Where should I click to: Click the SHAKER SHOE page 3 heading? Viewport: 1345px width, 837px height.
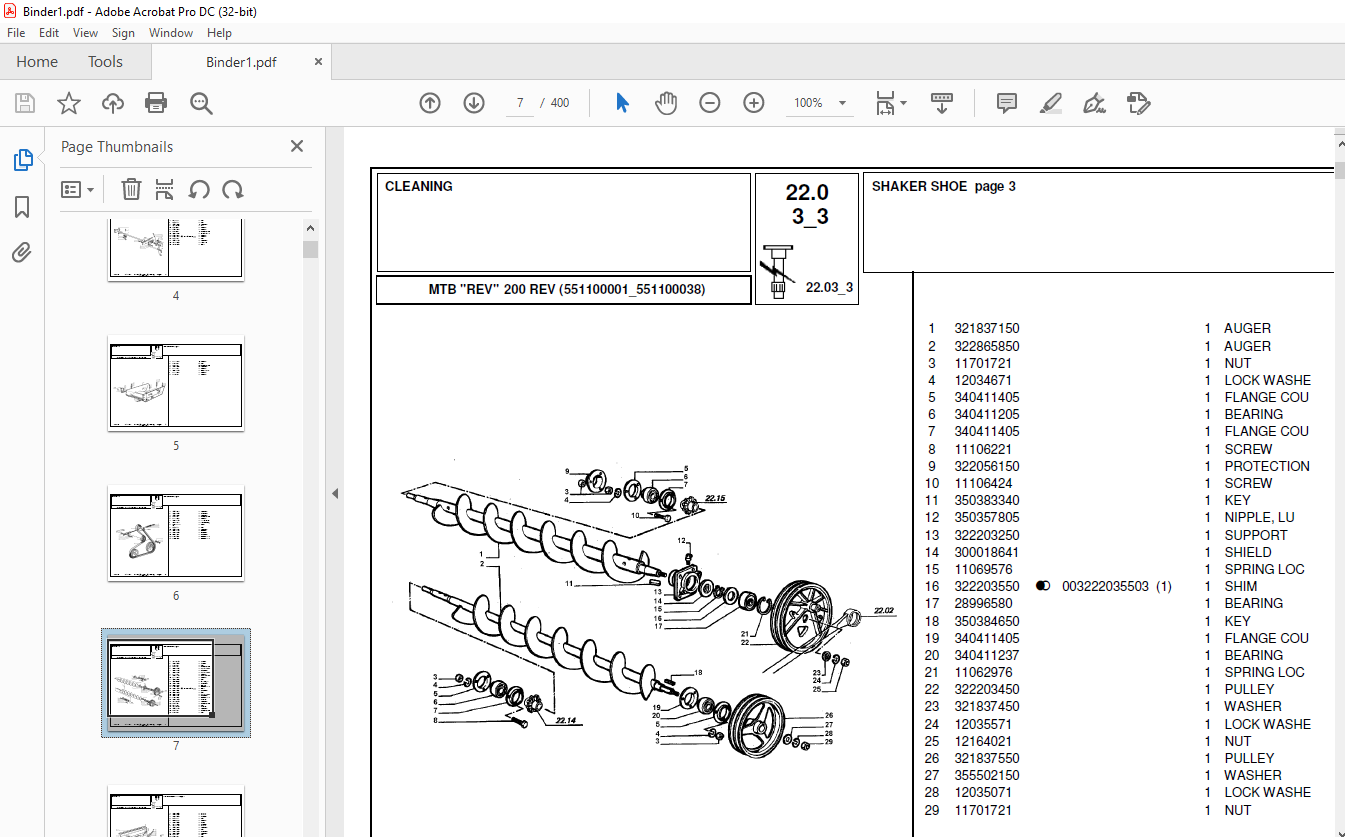(x=944, y=186)
